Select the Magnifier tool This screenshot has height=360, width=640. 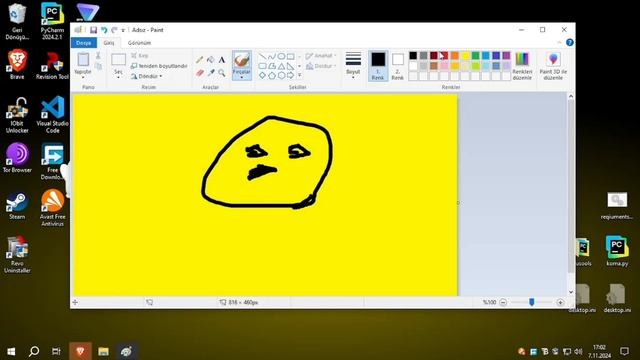(x=222, y=73)
